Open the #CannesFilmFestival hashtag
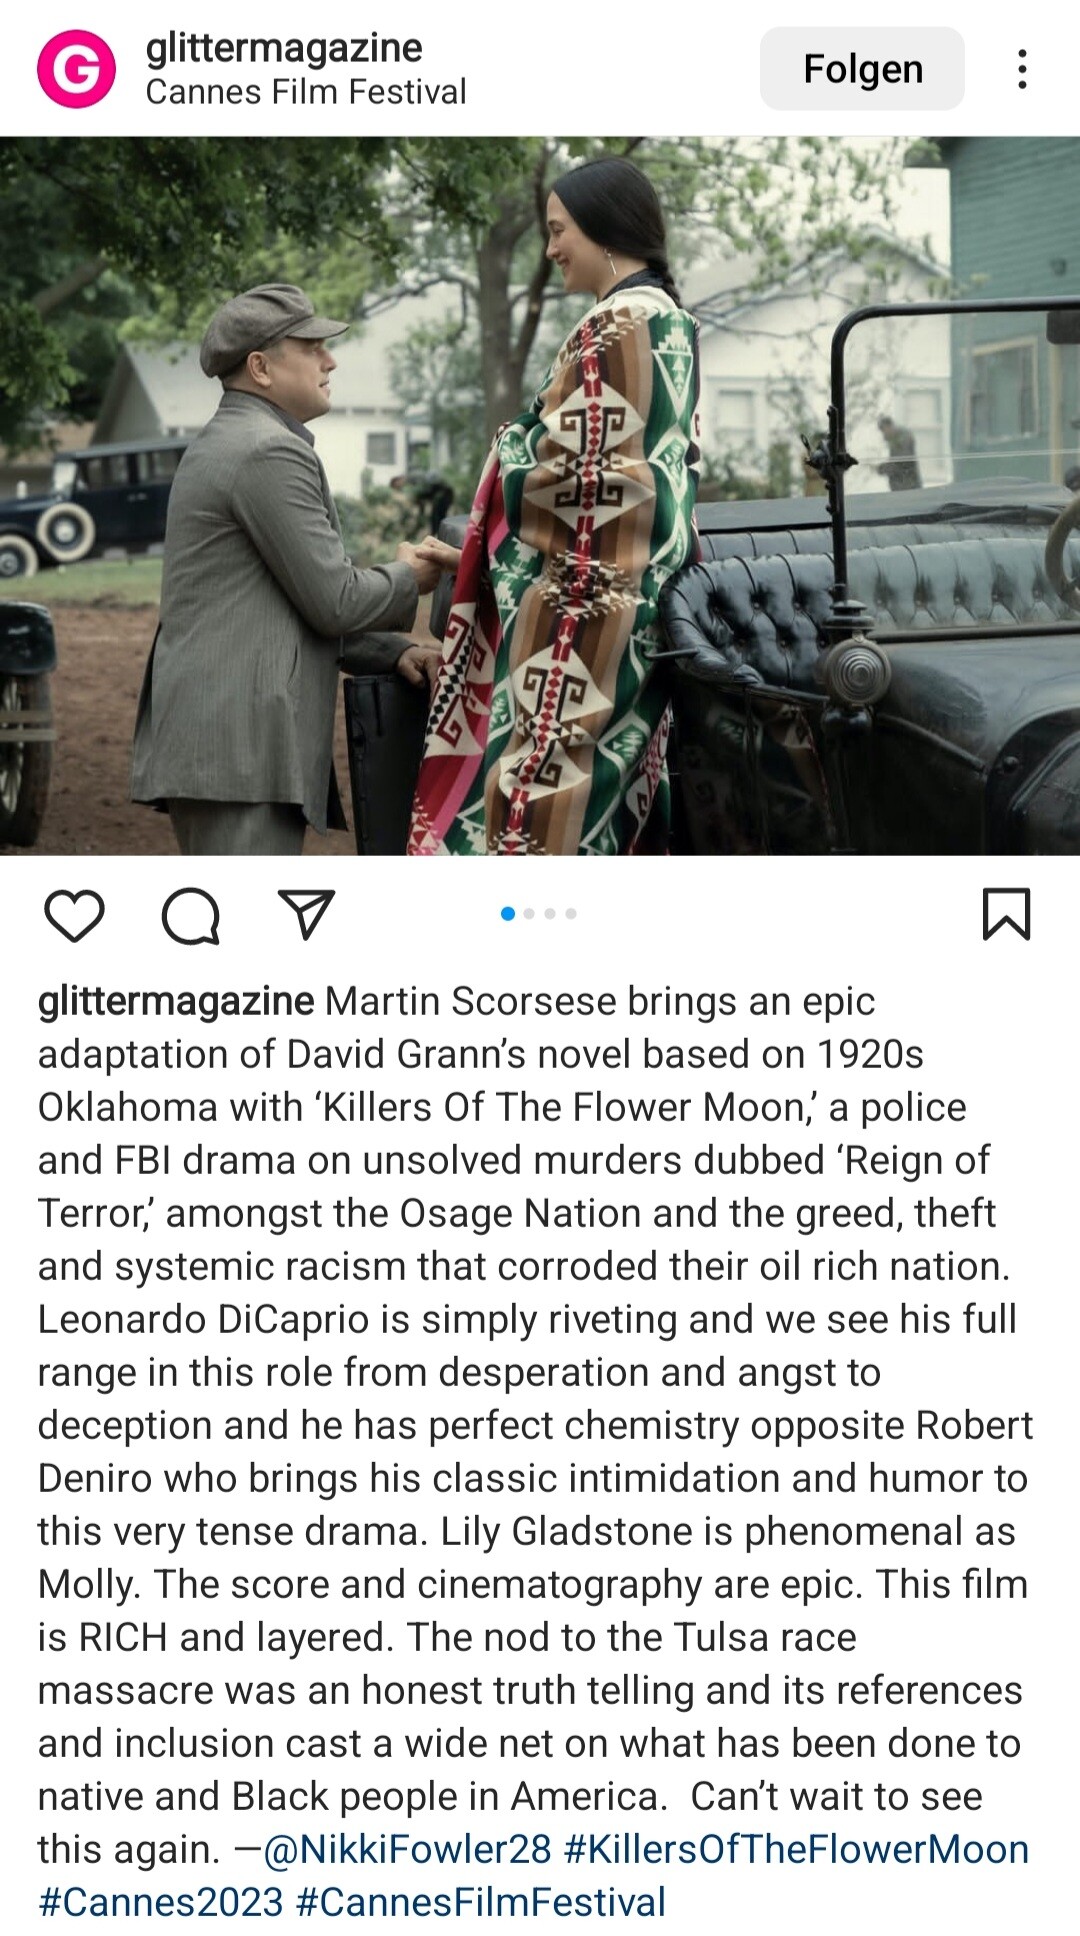The width and height of the screenshot is (1080, 1936). [x=481, y=1902]
